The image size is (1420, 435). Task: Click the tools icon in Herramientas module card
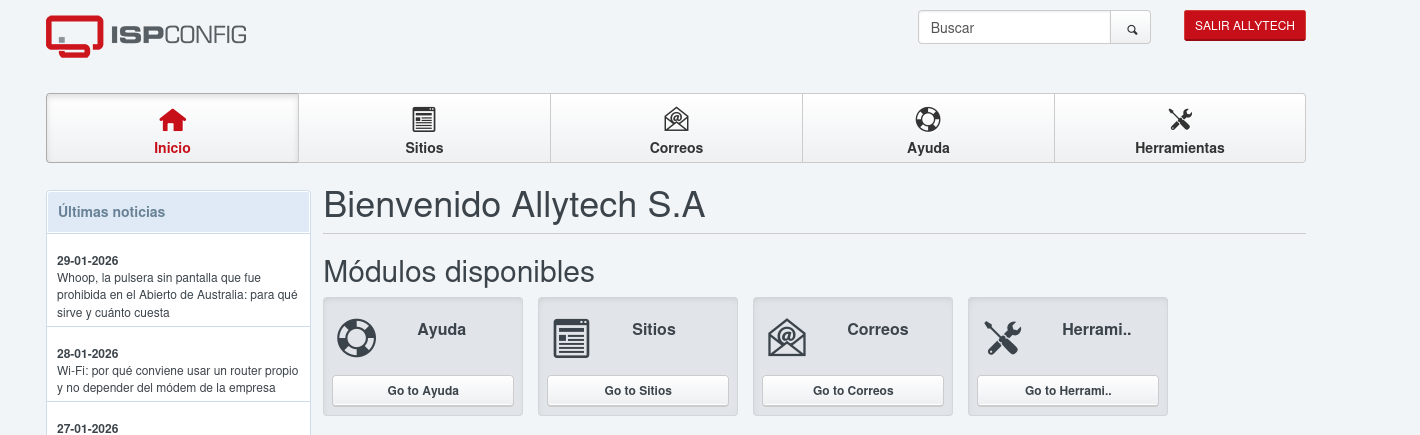pos(1002,338)
